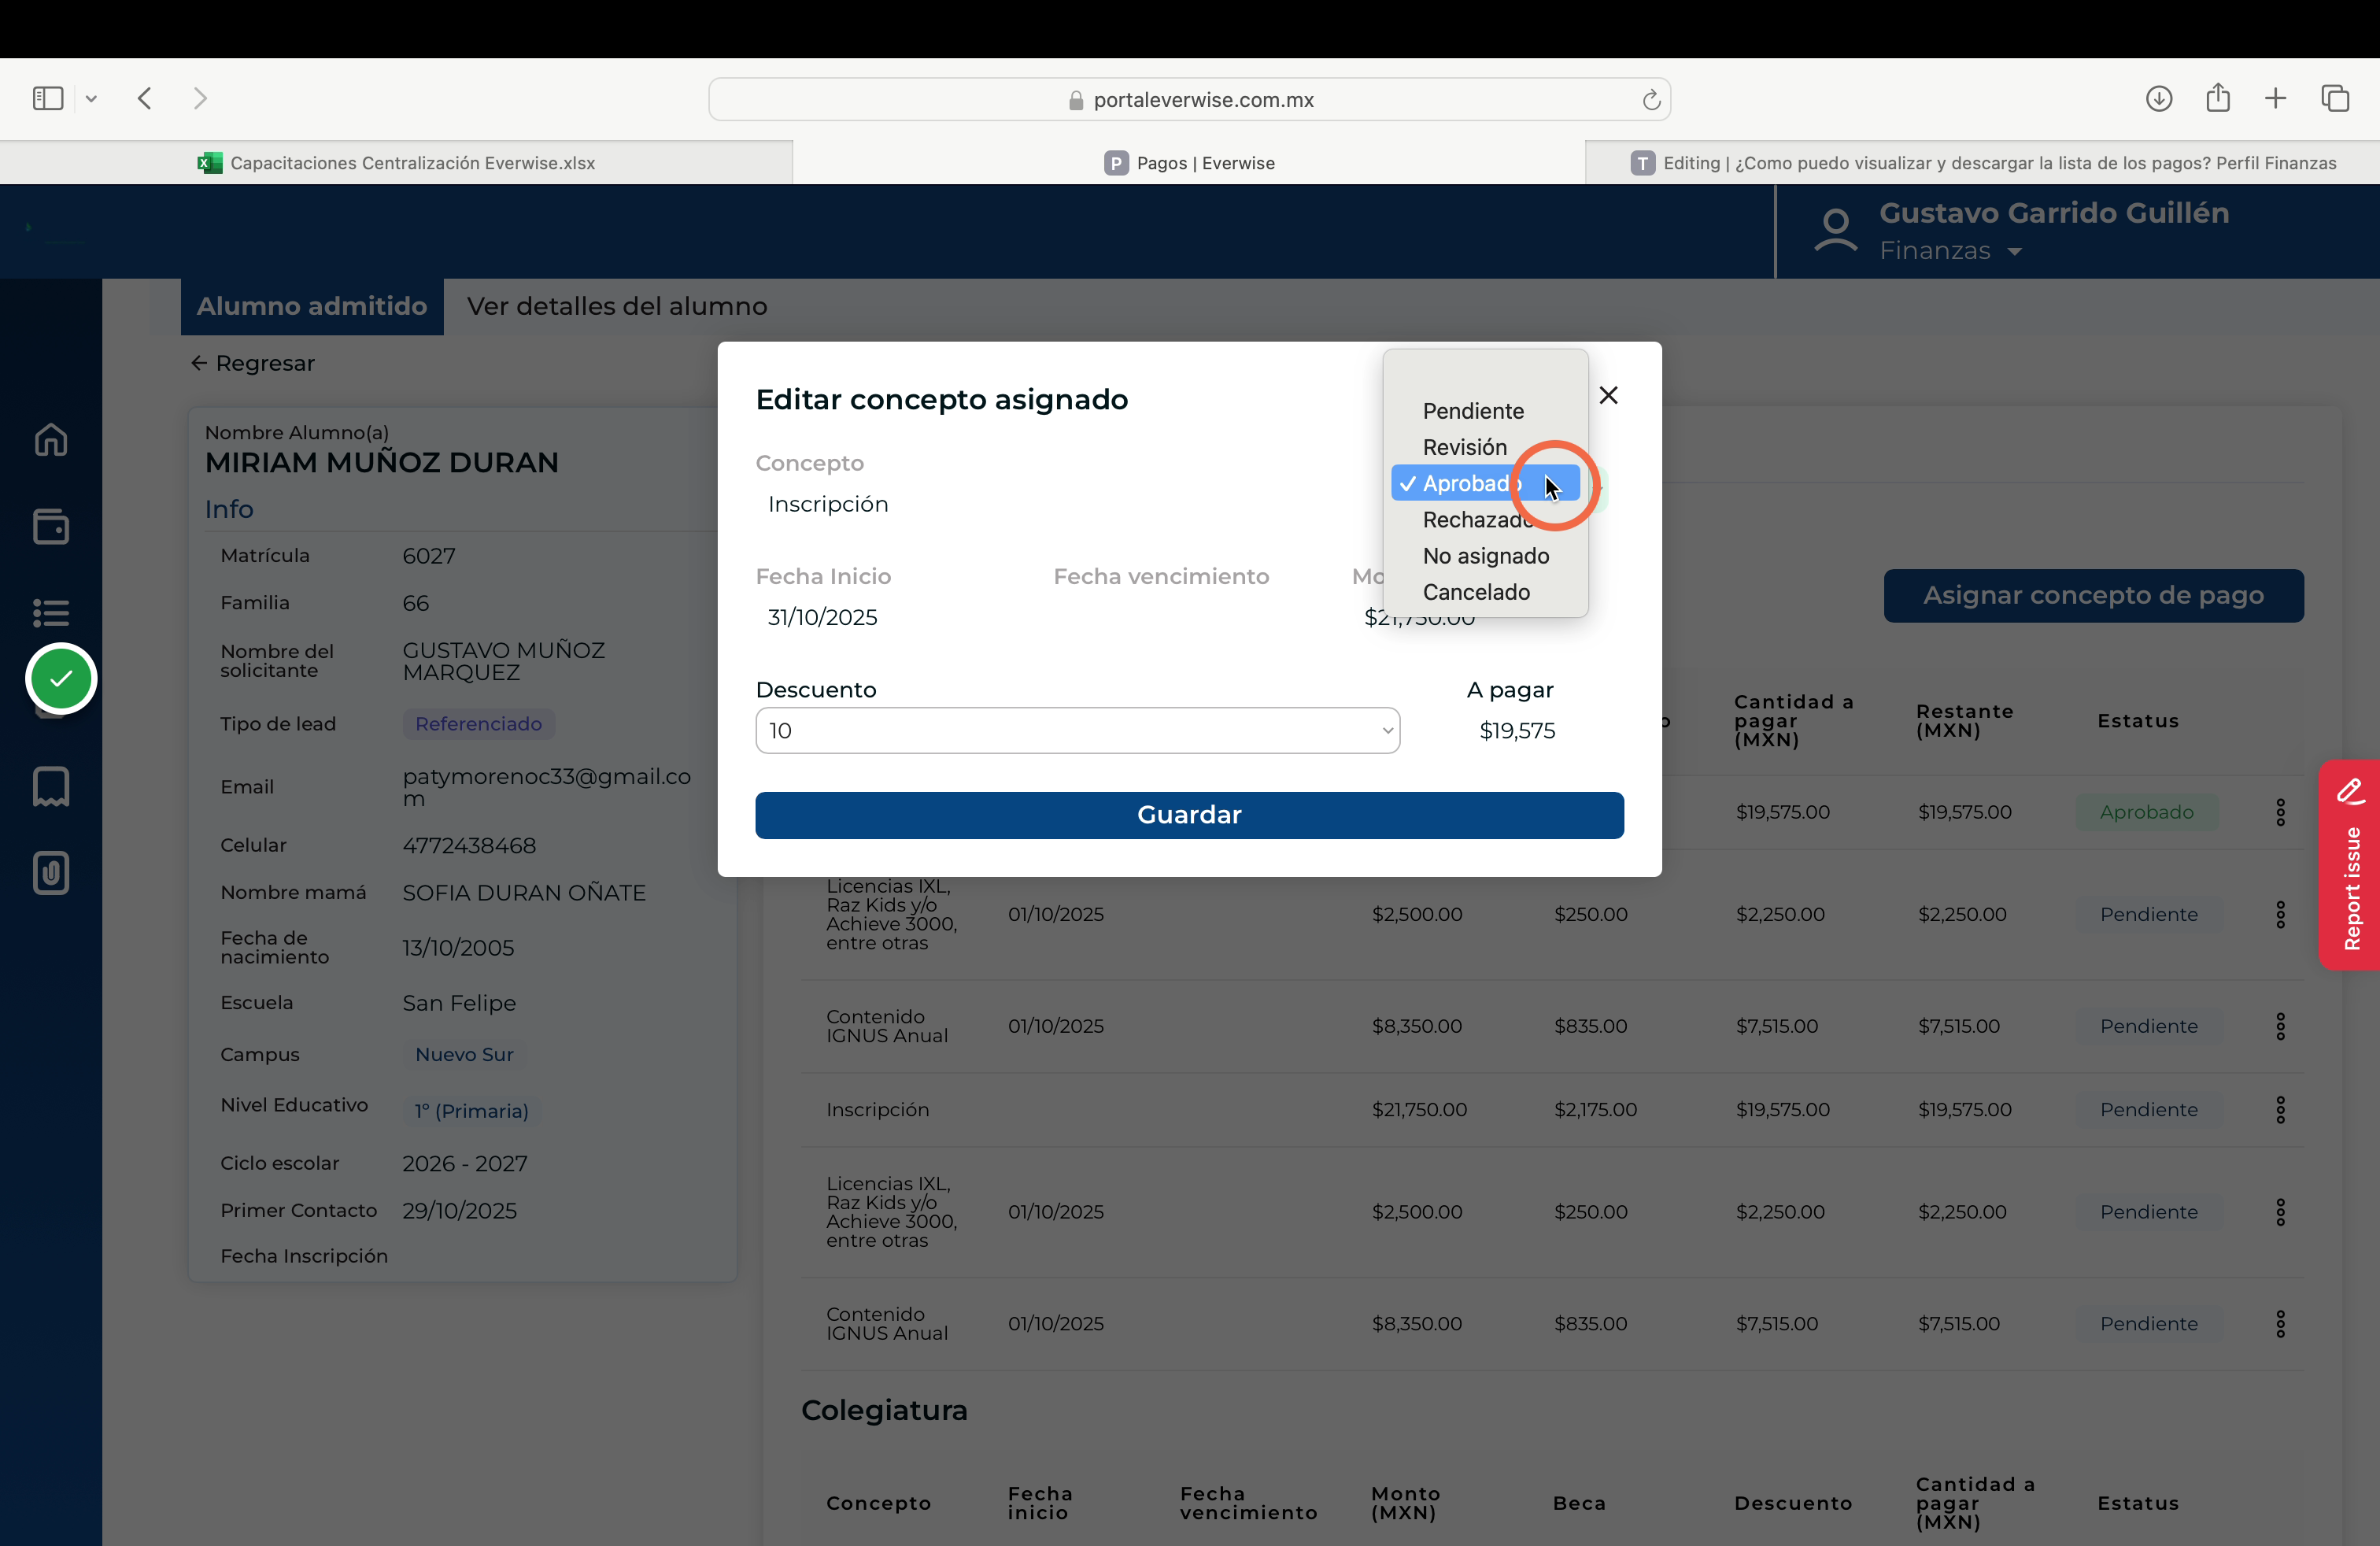Open Safari downloads icon

point(2159,98)
